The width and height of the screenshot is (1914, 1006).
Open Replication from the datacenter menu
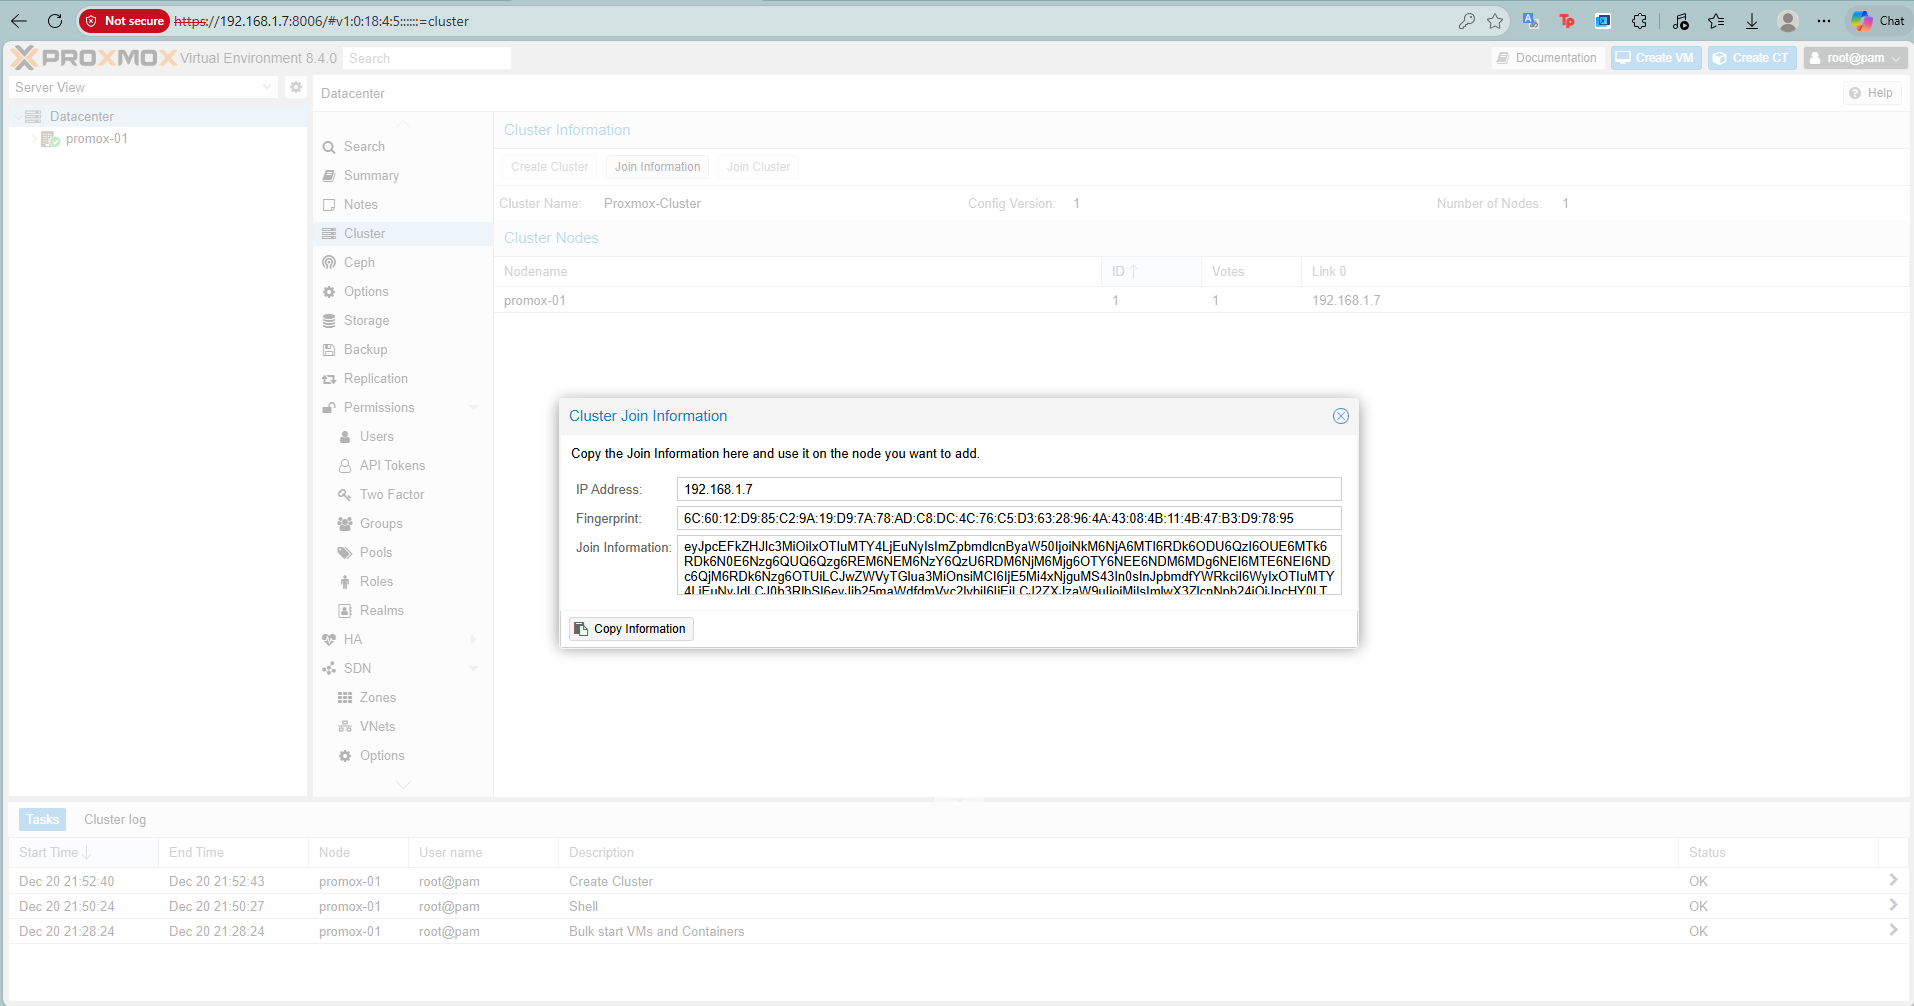coord(375,379)
